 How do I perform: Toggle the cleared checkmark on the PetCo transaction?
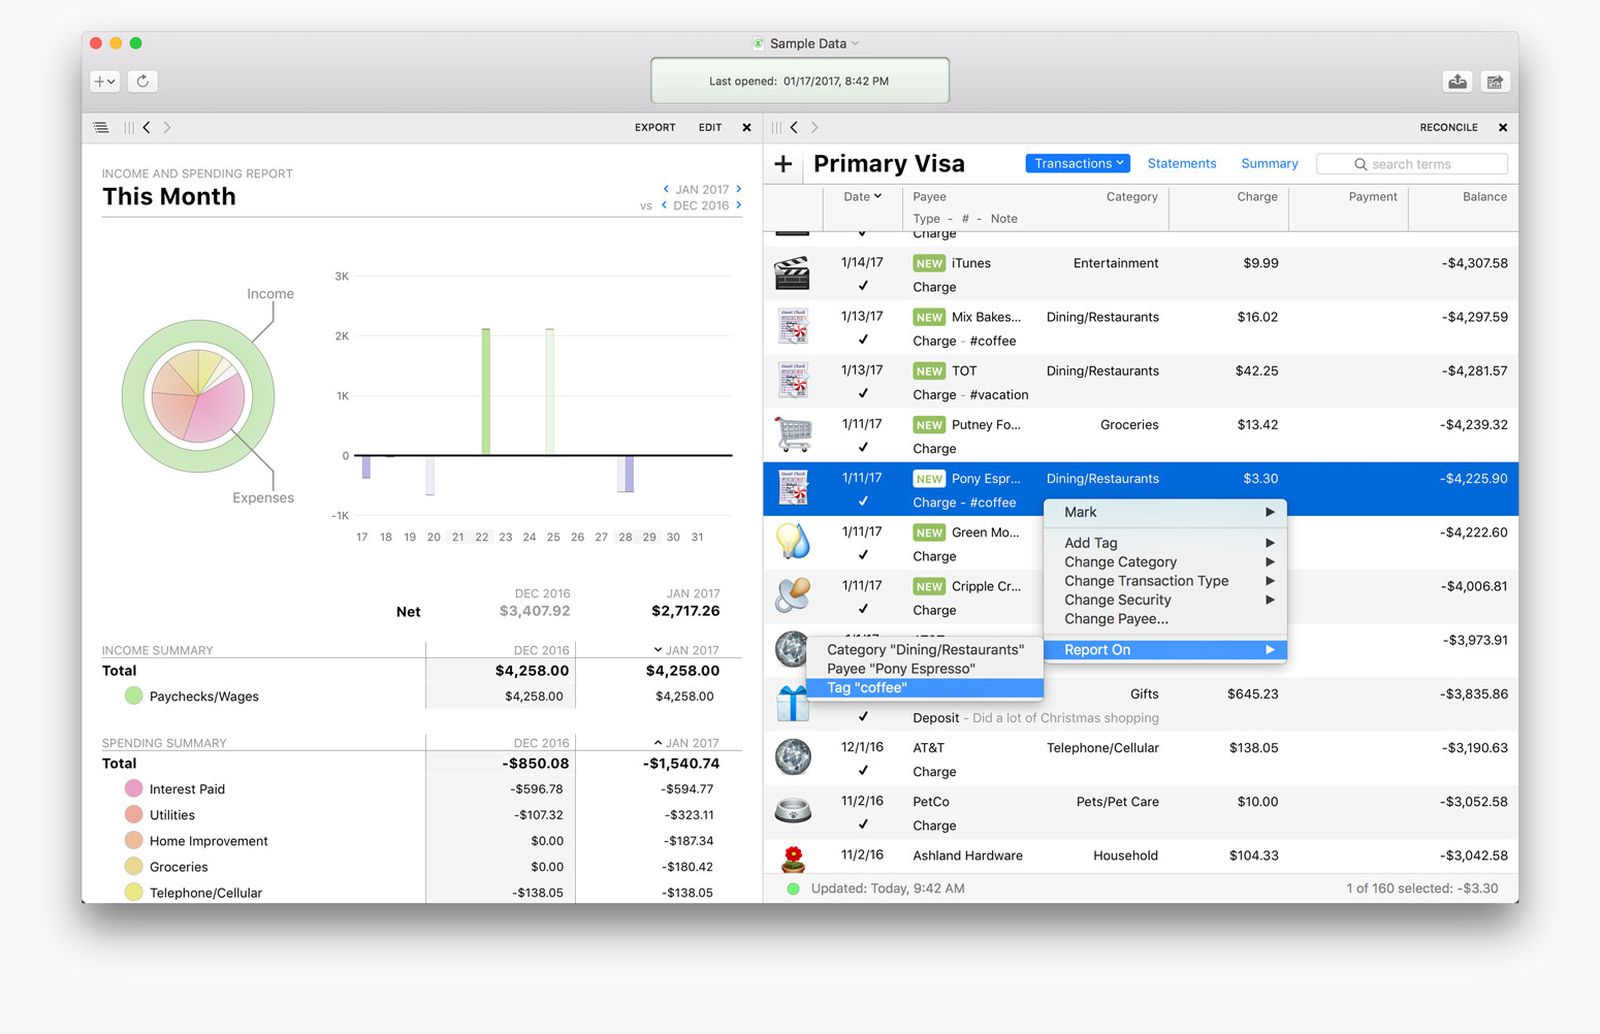[x=862, y=824]
